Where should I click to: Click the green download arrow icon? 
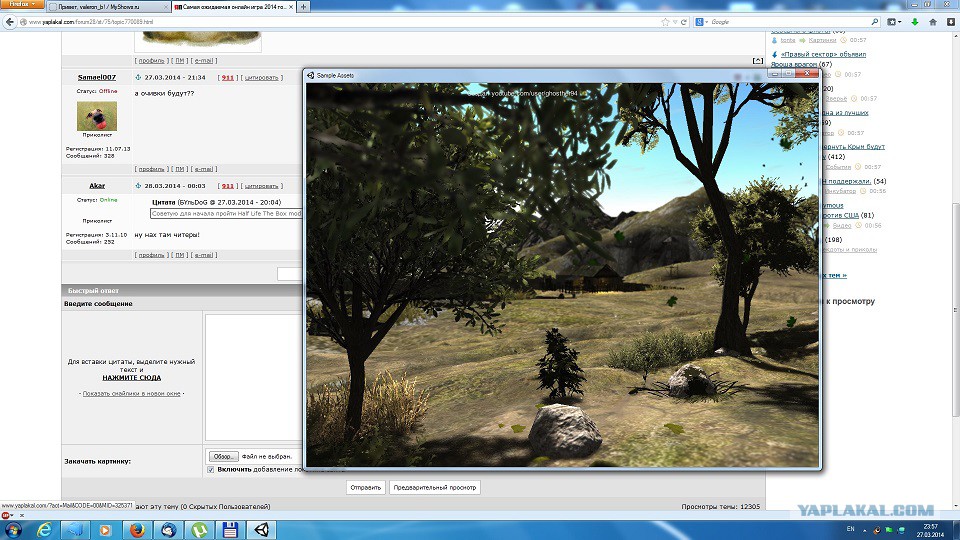coord(915,22)
